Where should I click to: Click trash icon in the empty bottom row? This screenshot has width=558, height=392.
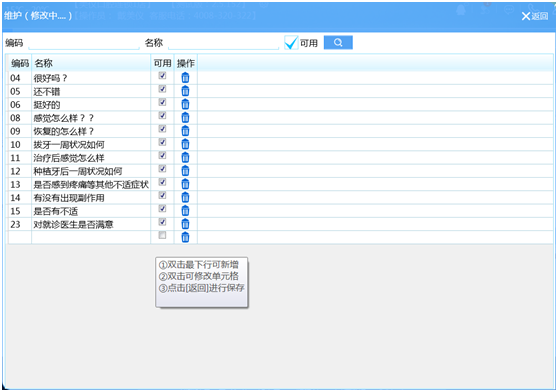[185, 237]
